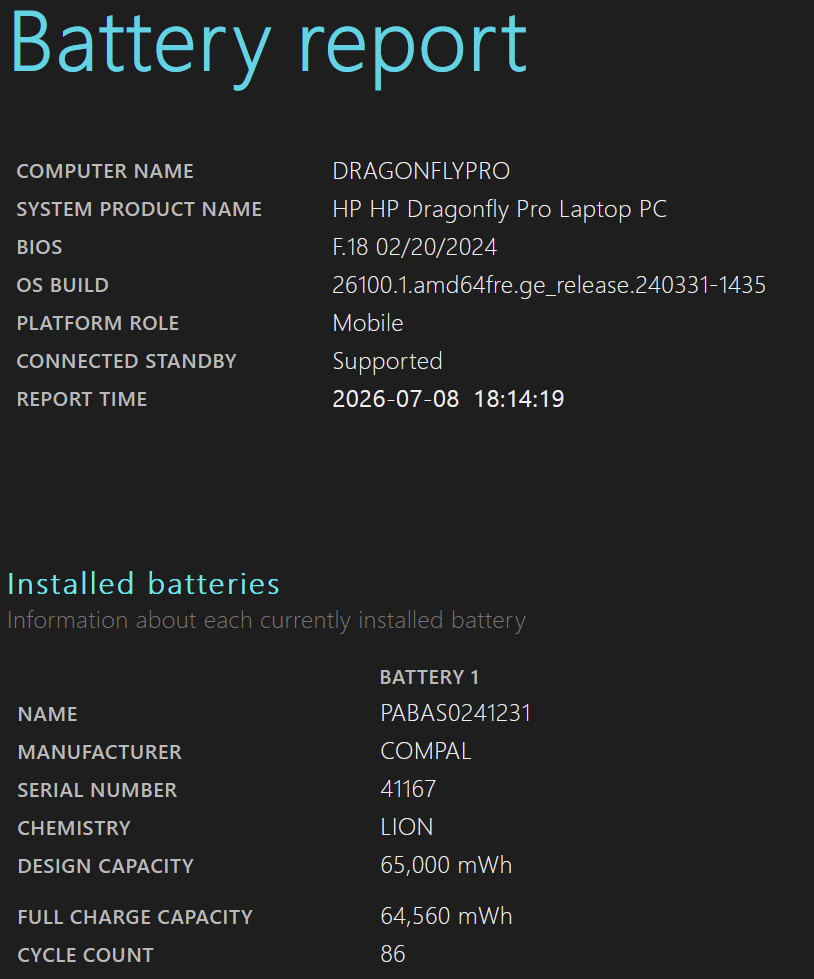Click the manufacturer COMPAL value
Screen dimensions: 814x979
coord(426,752)
